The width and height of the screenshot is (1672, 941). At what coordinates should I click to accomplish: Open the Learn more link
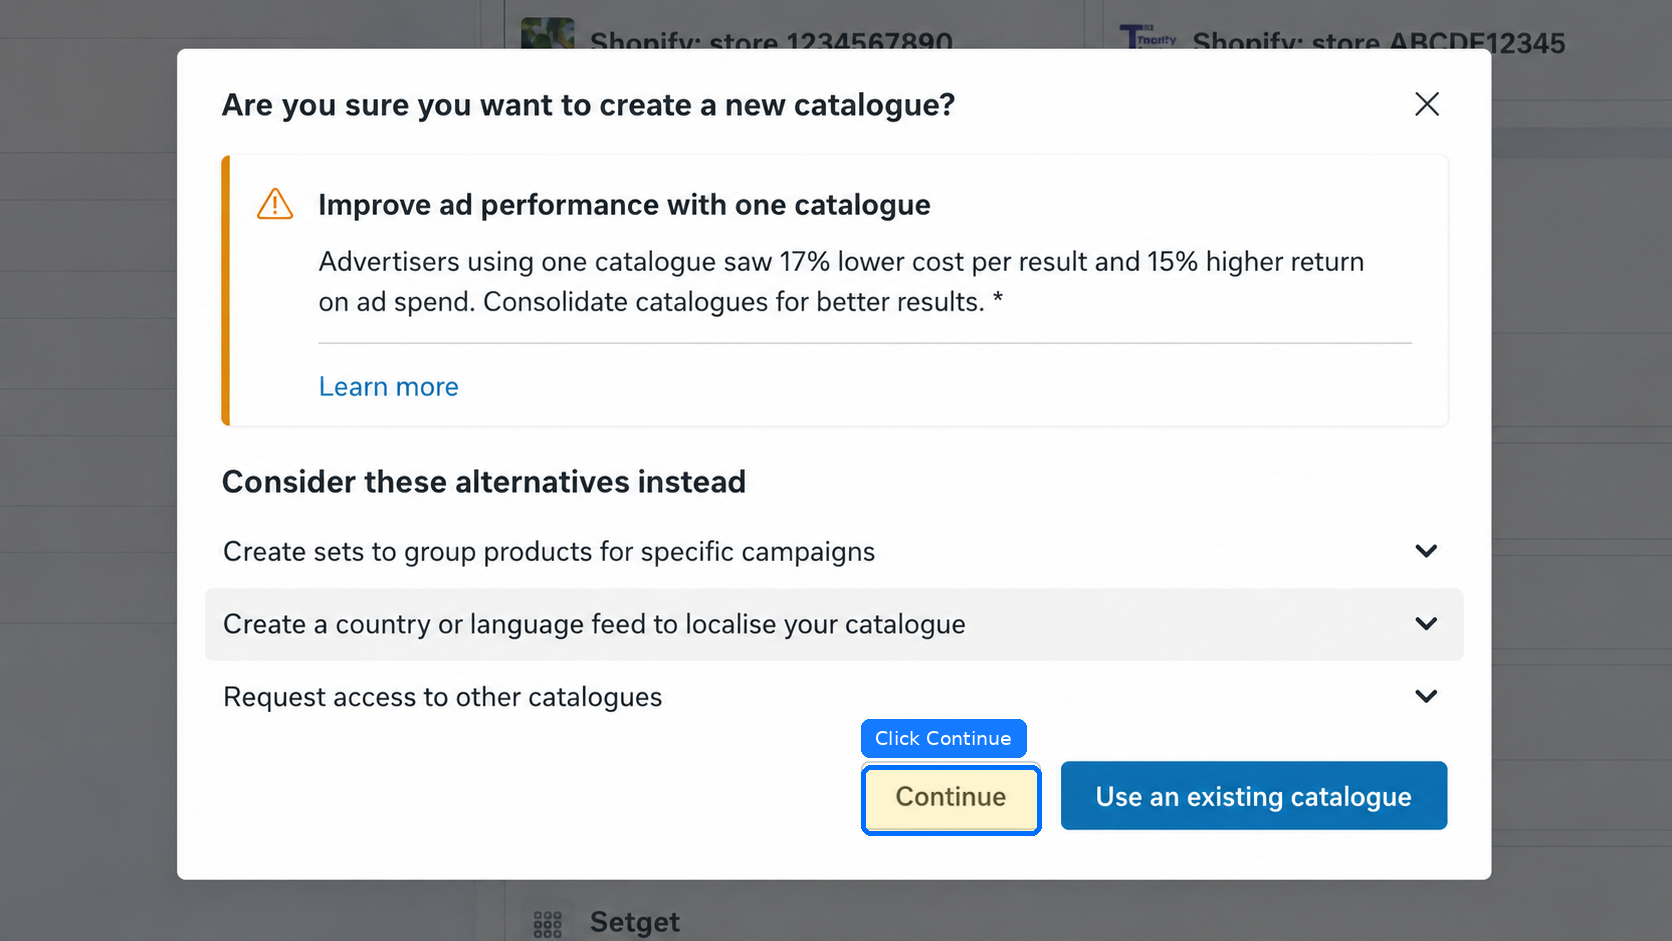(x=388, y=387)
